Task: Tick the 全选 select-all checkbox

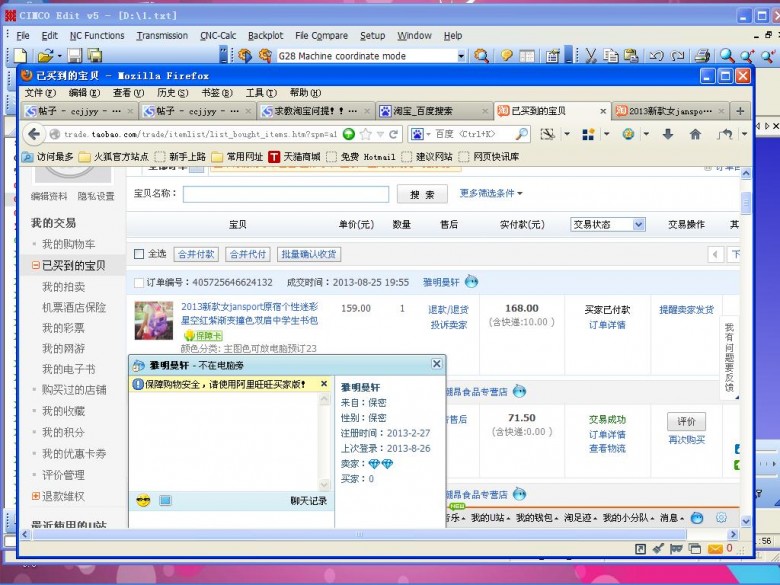Action: tap(139, 254)
